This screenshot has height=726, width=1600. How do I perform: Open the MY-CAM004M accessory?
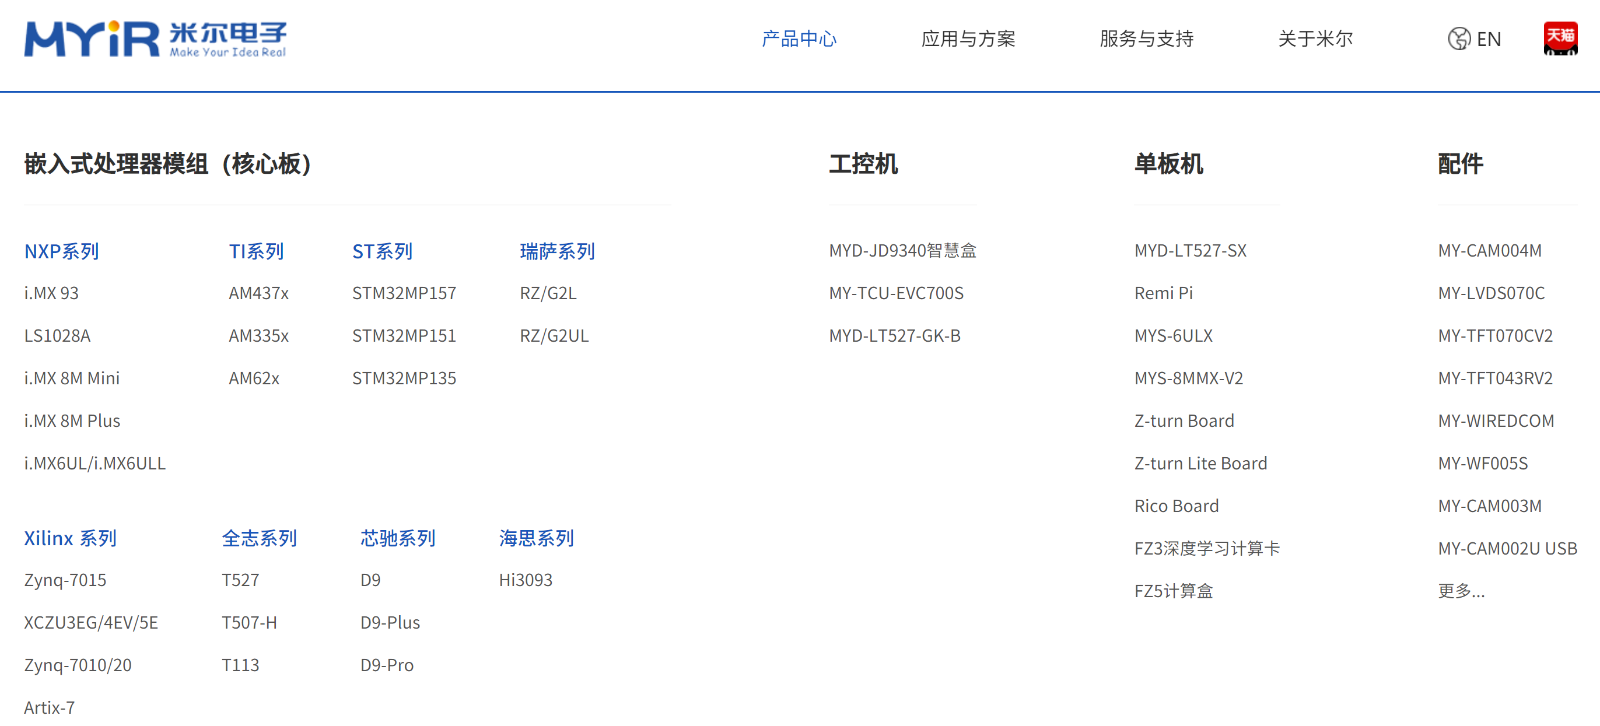[1489, 251]
